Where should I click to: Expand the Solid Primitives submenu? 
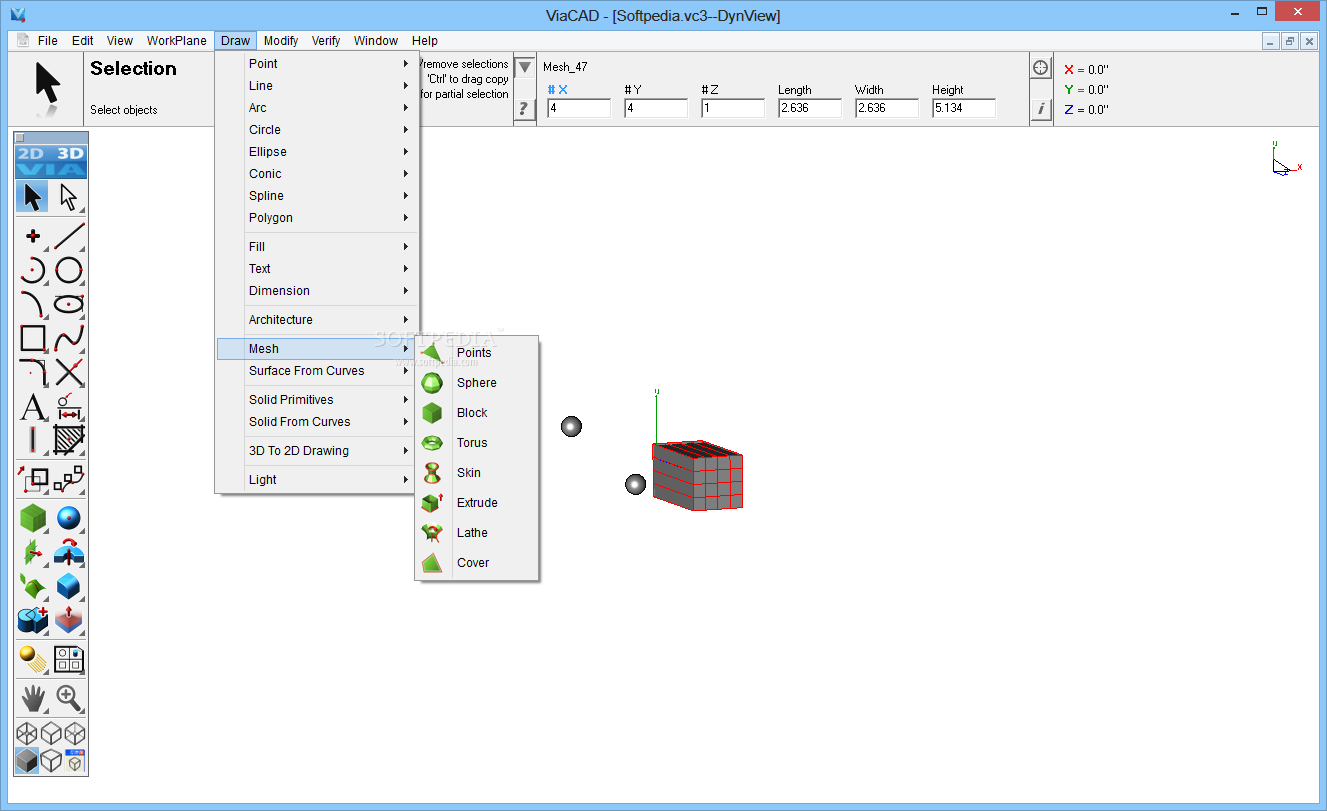(x=317, y=400)
